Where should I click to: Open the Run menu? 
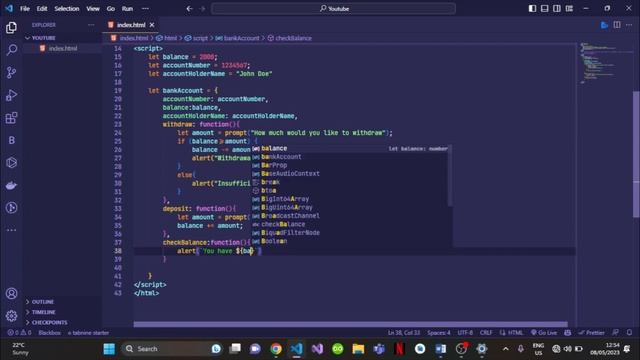point(127,8)
